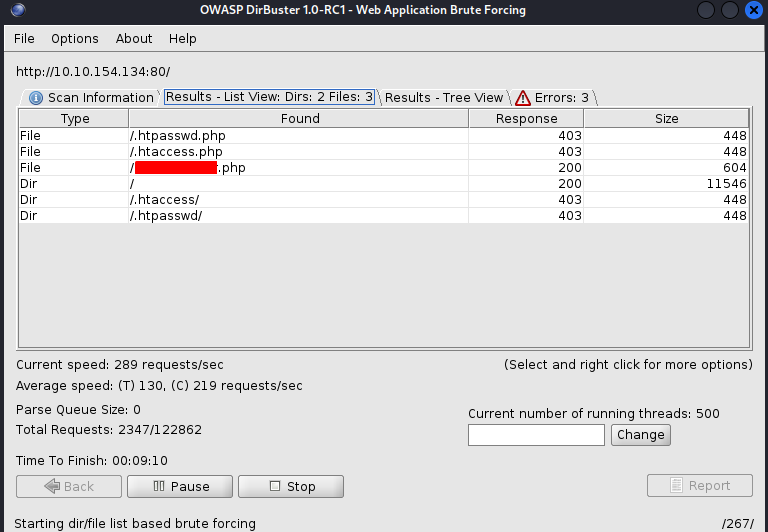Switch to Results - Tree View tab
Screen dimensions: 768x532
[444, 98]
